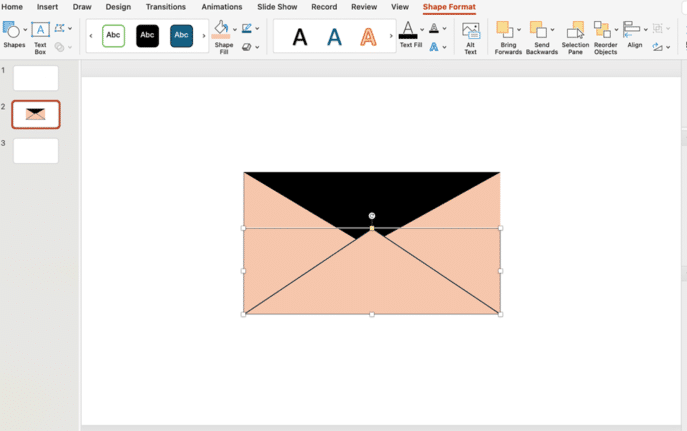Click the Alt Text icon
Screen dimensions: 687x431
pos(470,31)
